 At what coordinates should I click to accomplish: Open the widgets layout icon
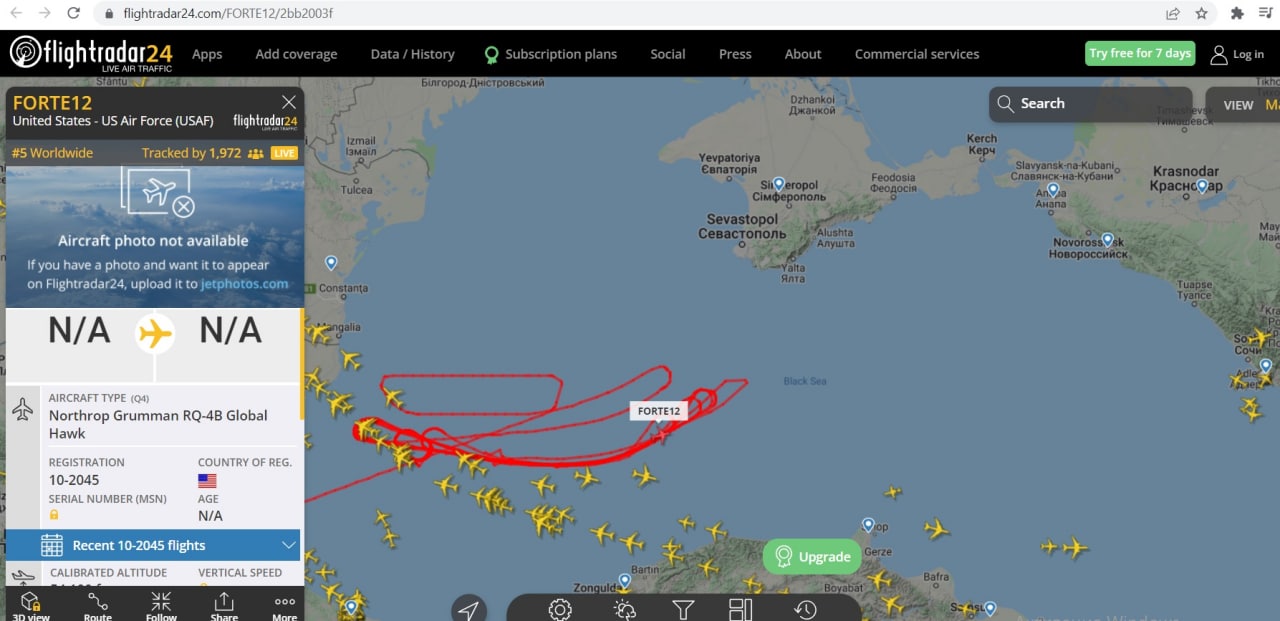741,609
